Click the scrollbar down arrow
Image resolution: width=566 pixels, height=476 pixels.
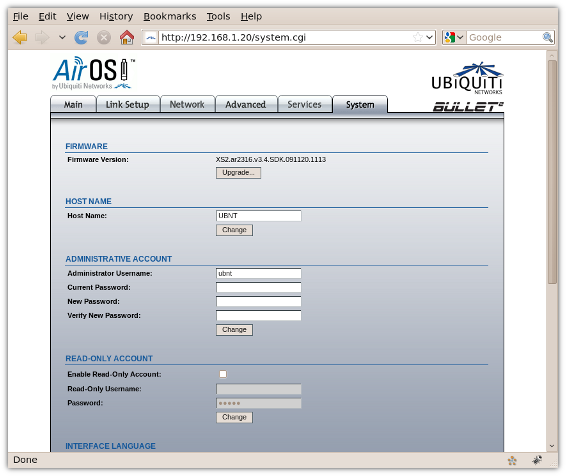tap(552, 446)
